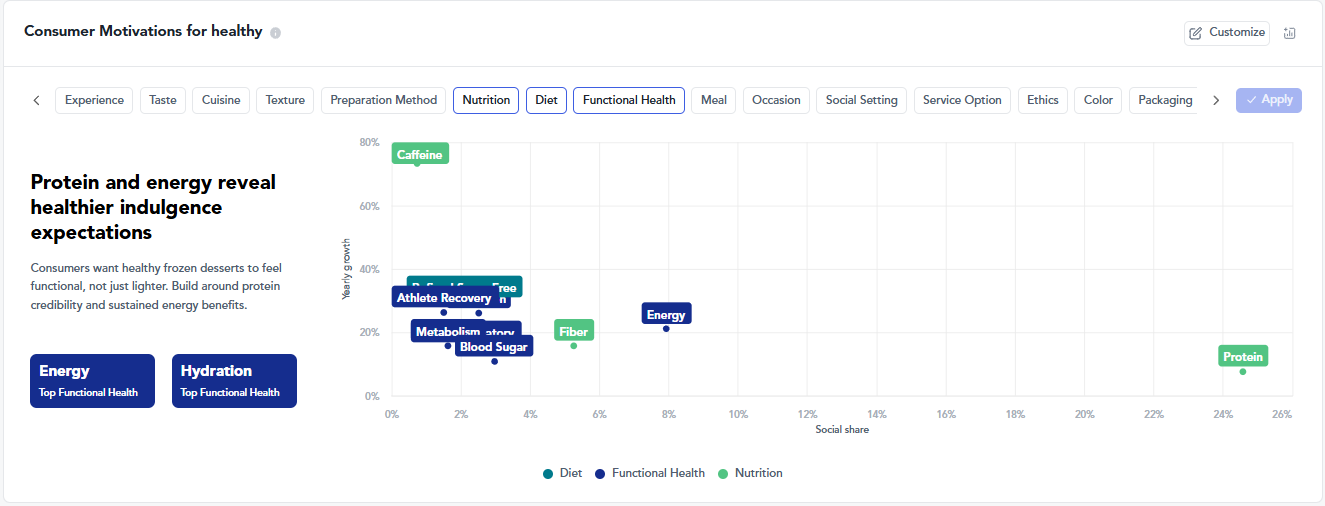
Task: Toggle the Diet legend color dot
Action: coord(548,473)
